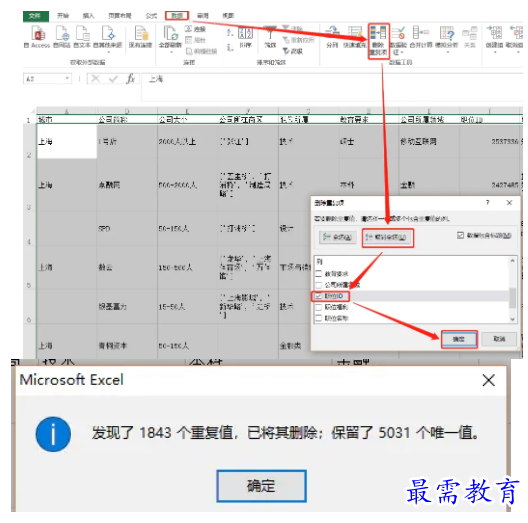
Task: Click the Group (创建组) icon
Action: pos(494,33)
